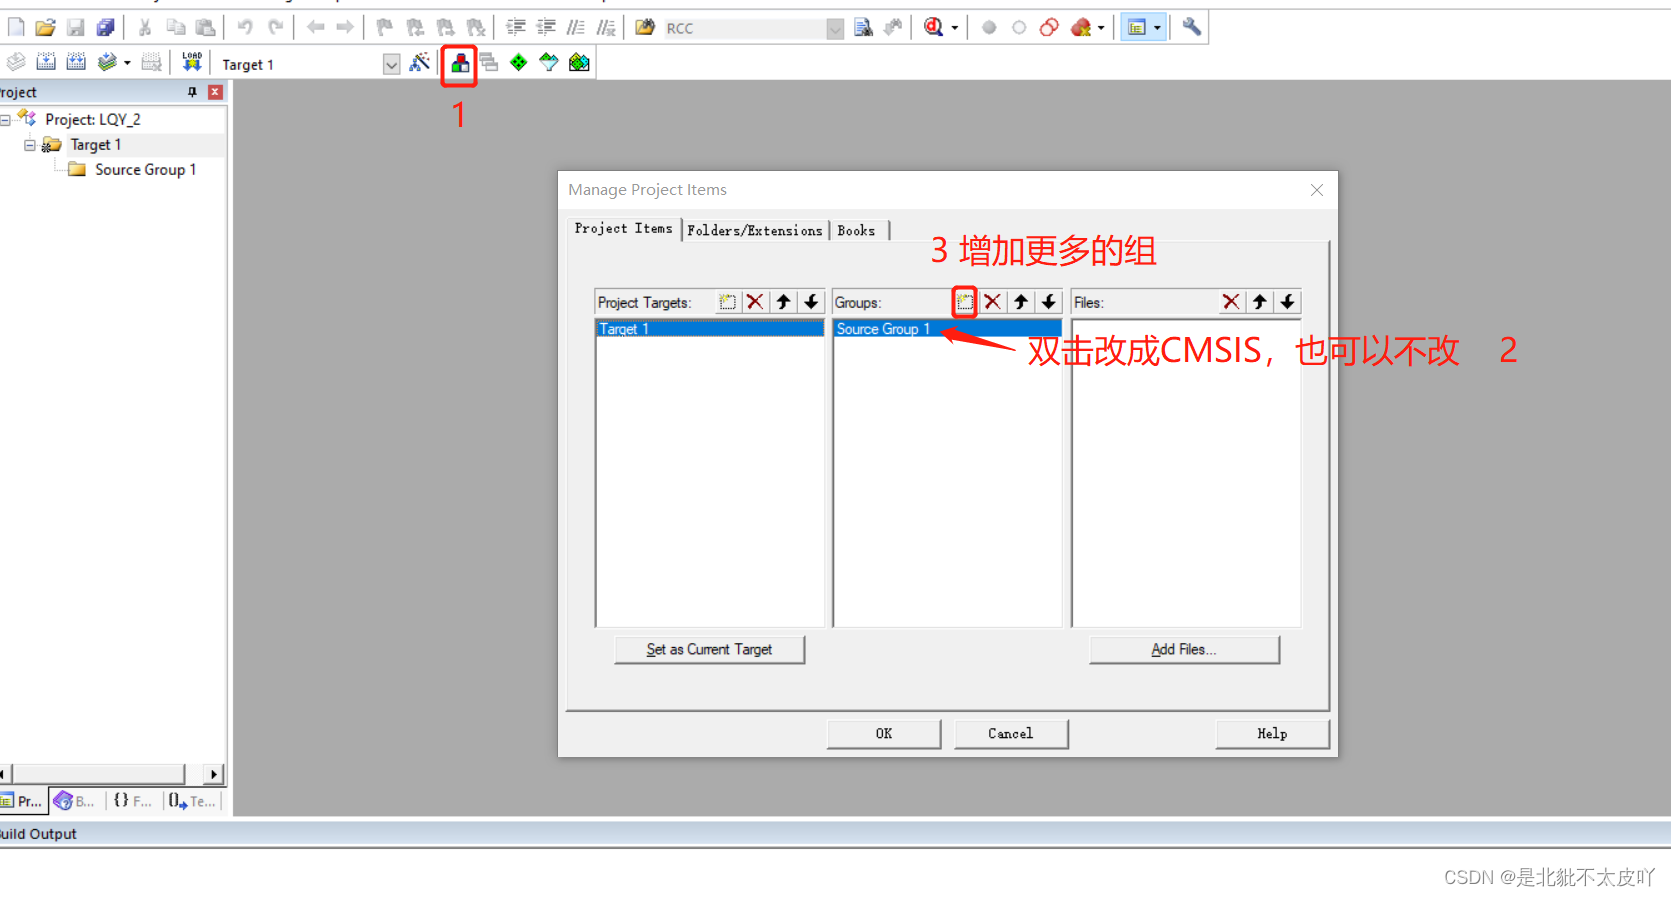Click the Find document icon

click(x=864, y=27)
